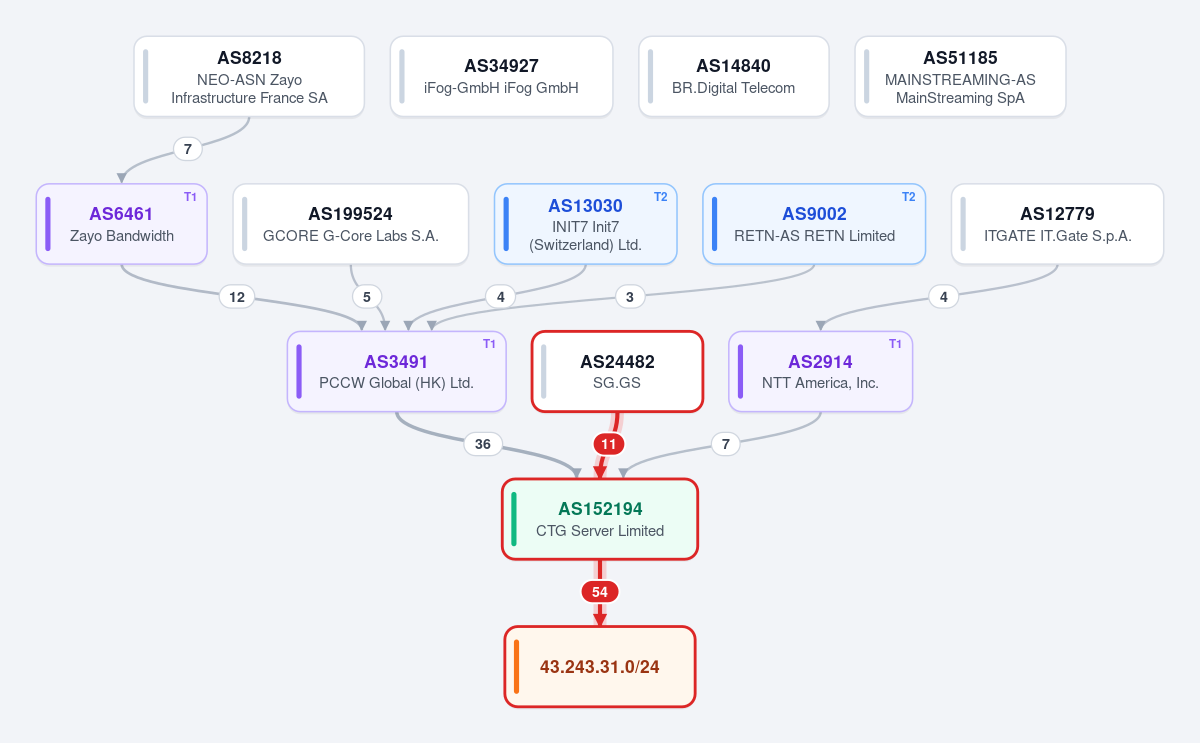The image size is (1200, 743).
Task: Click the edge count badge 12
Action: click(237, 296)
